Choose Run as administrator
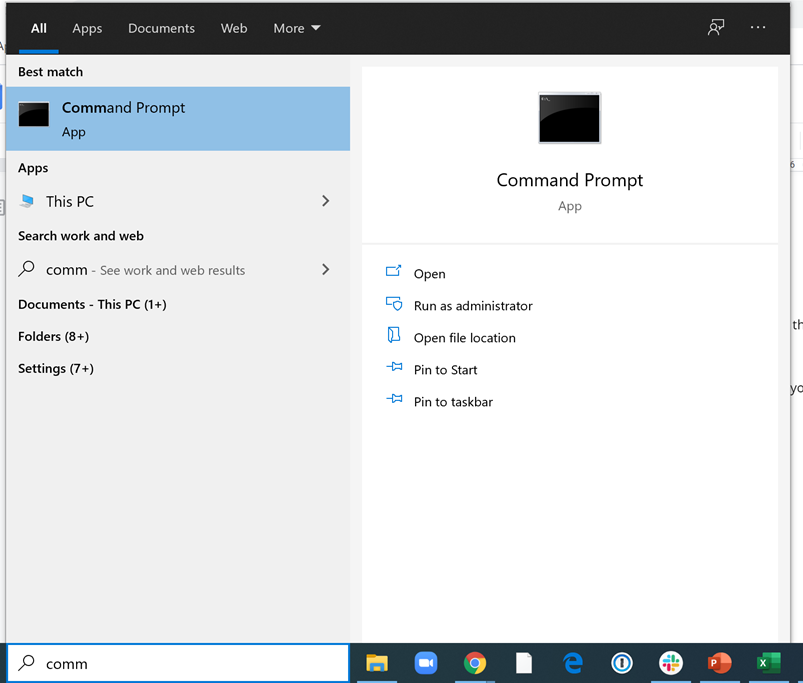Image resolution: width=803 pixels, height=683 pixels. (x=473, y=306)
